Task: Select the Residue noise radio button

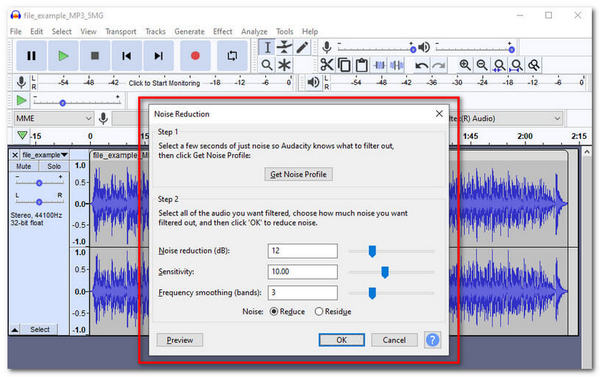Action: (x=319, y=312)
